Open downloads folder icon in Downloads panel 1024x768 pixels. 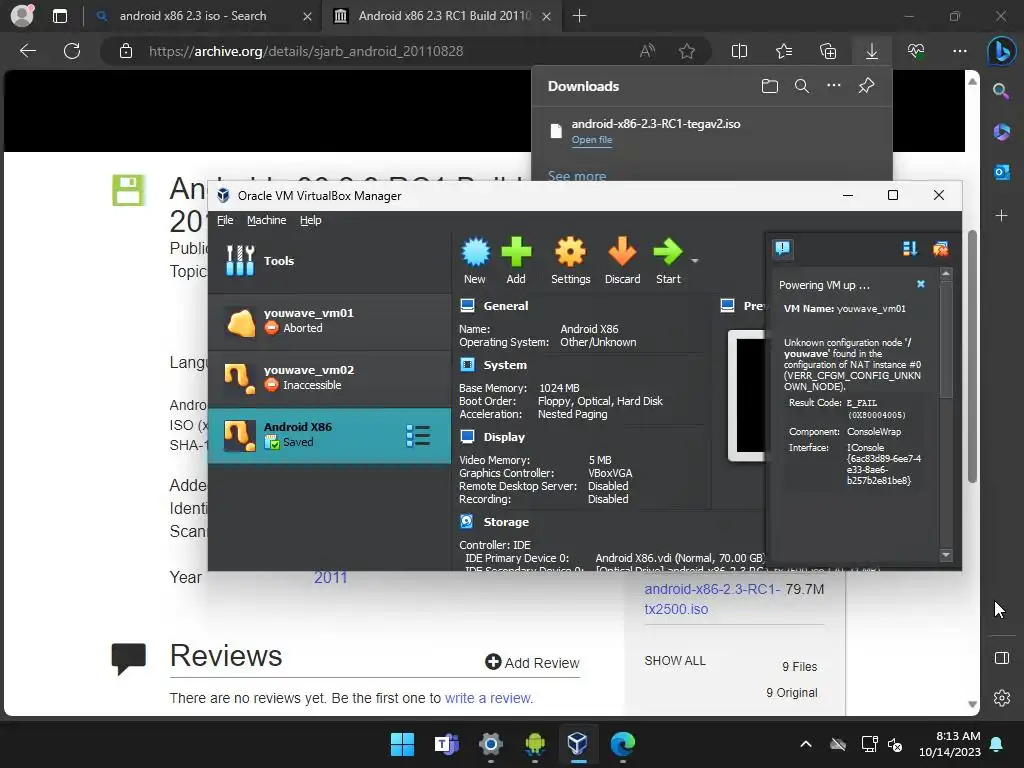point(770,86)
